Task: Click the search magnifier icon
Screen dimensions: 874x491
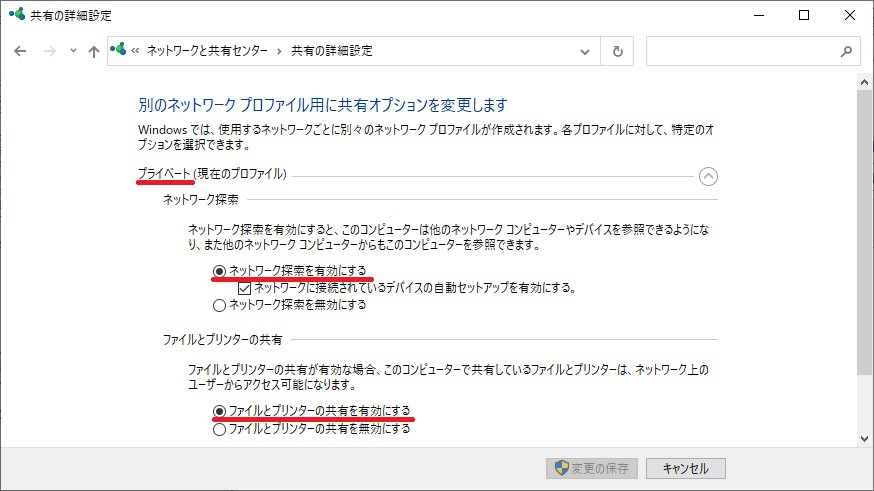Action: [845, 51]
